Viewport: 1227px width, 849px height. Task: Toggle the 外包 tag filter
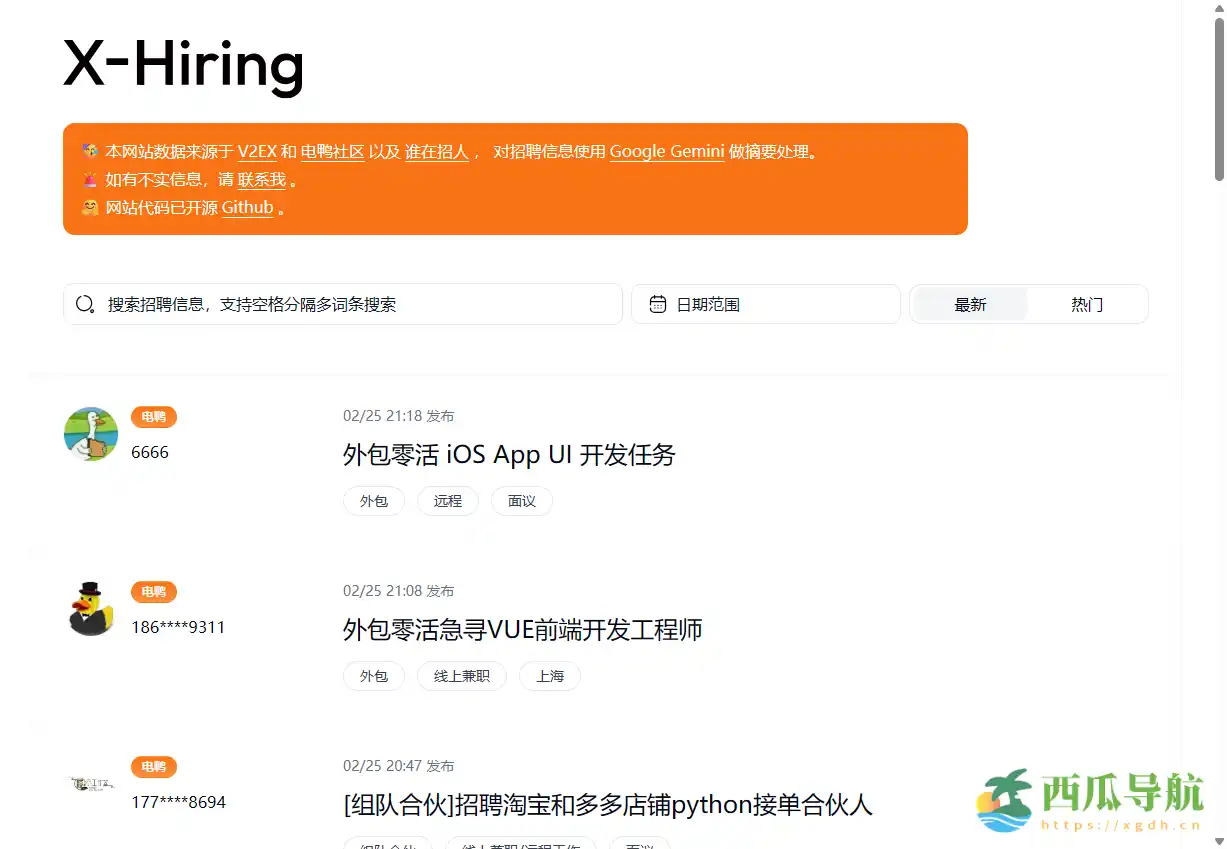pos(373,501)
